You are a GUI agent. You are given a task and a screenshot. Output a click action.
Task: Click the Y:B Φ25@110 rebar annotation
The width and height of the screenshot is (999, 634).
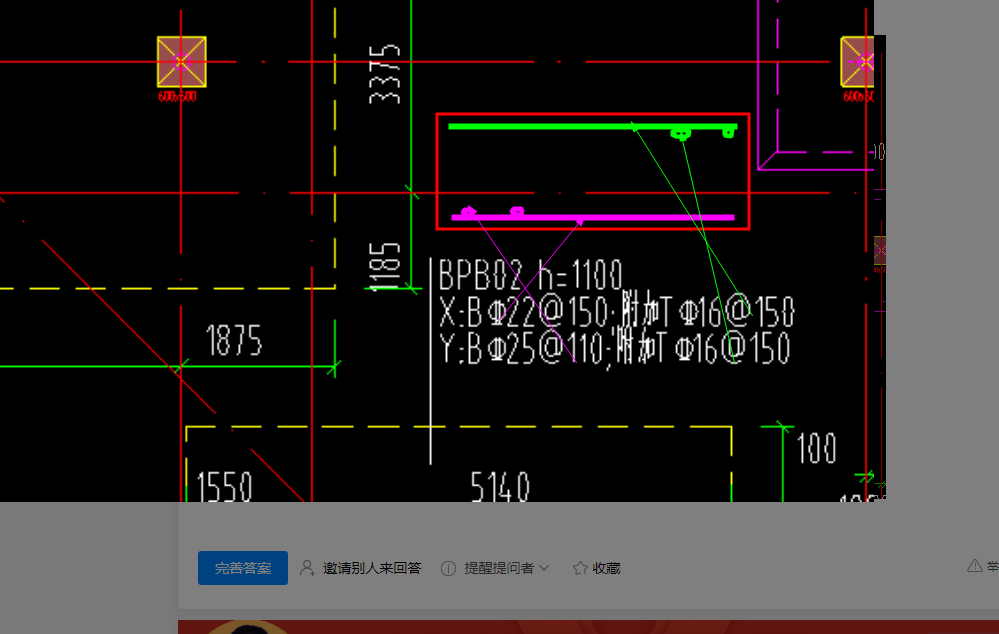tap(615, 348)
